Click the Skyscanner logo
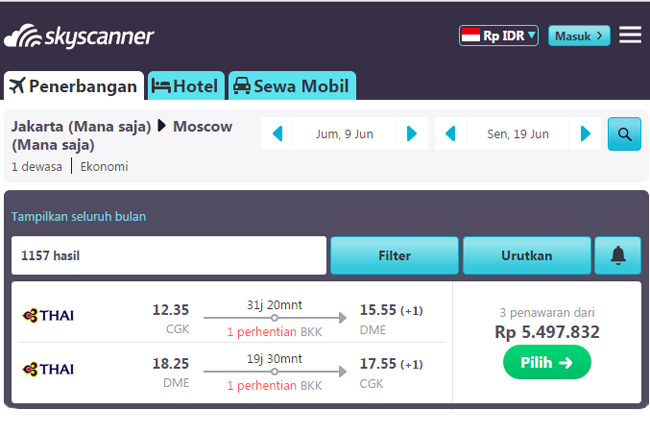 (x=79, y=38)
